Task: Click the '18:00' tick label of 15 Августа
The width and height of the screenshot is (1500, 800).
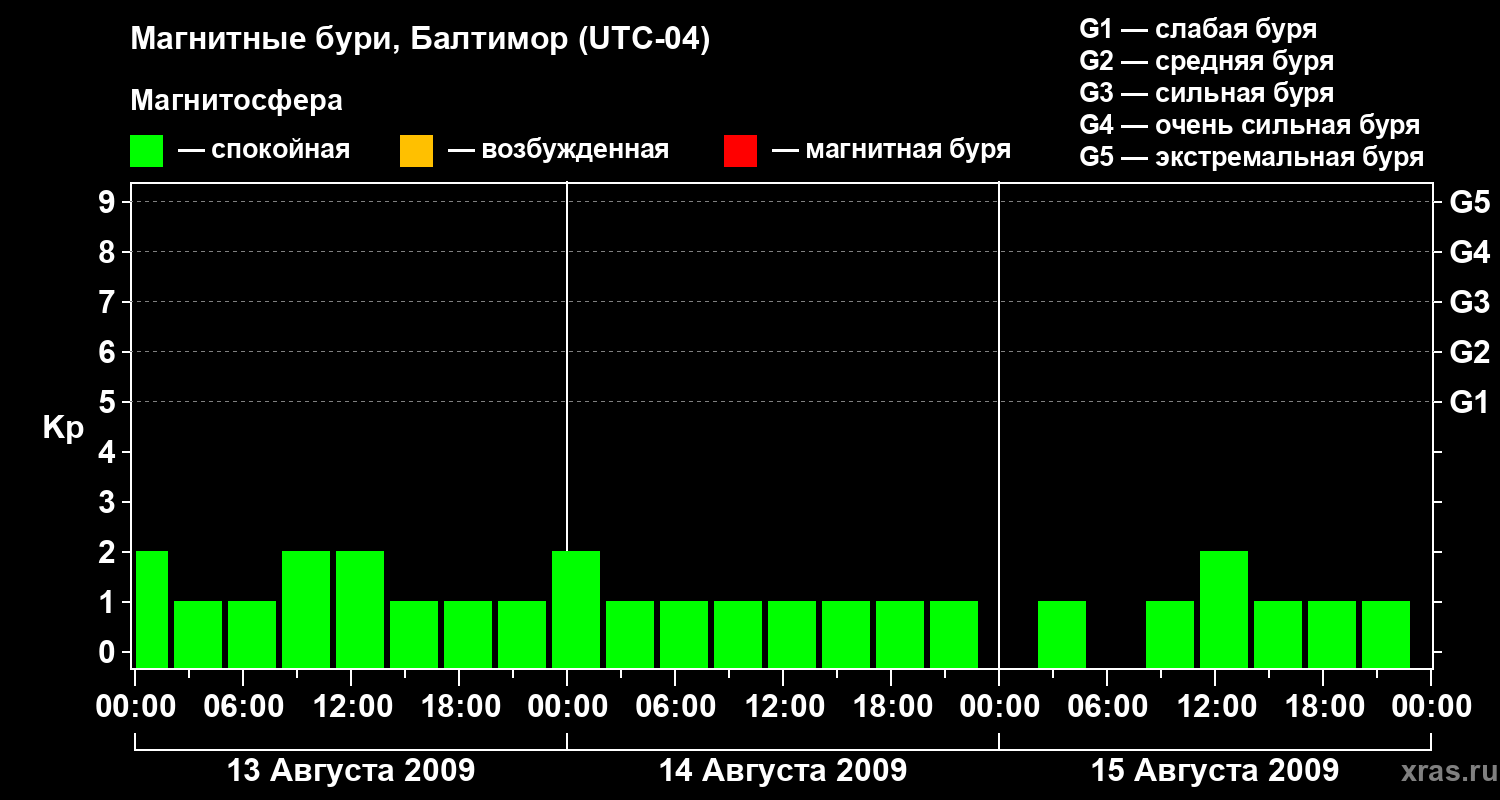Action: (x=1323, y=707)
